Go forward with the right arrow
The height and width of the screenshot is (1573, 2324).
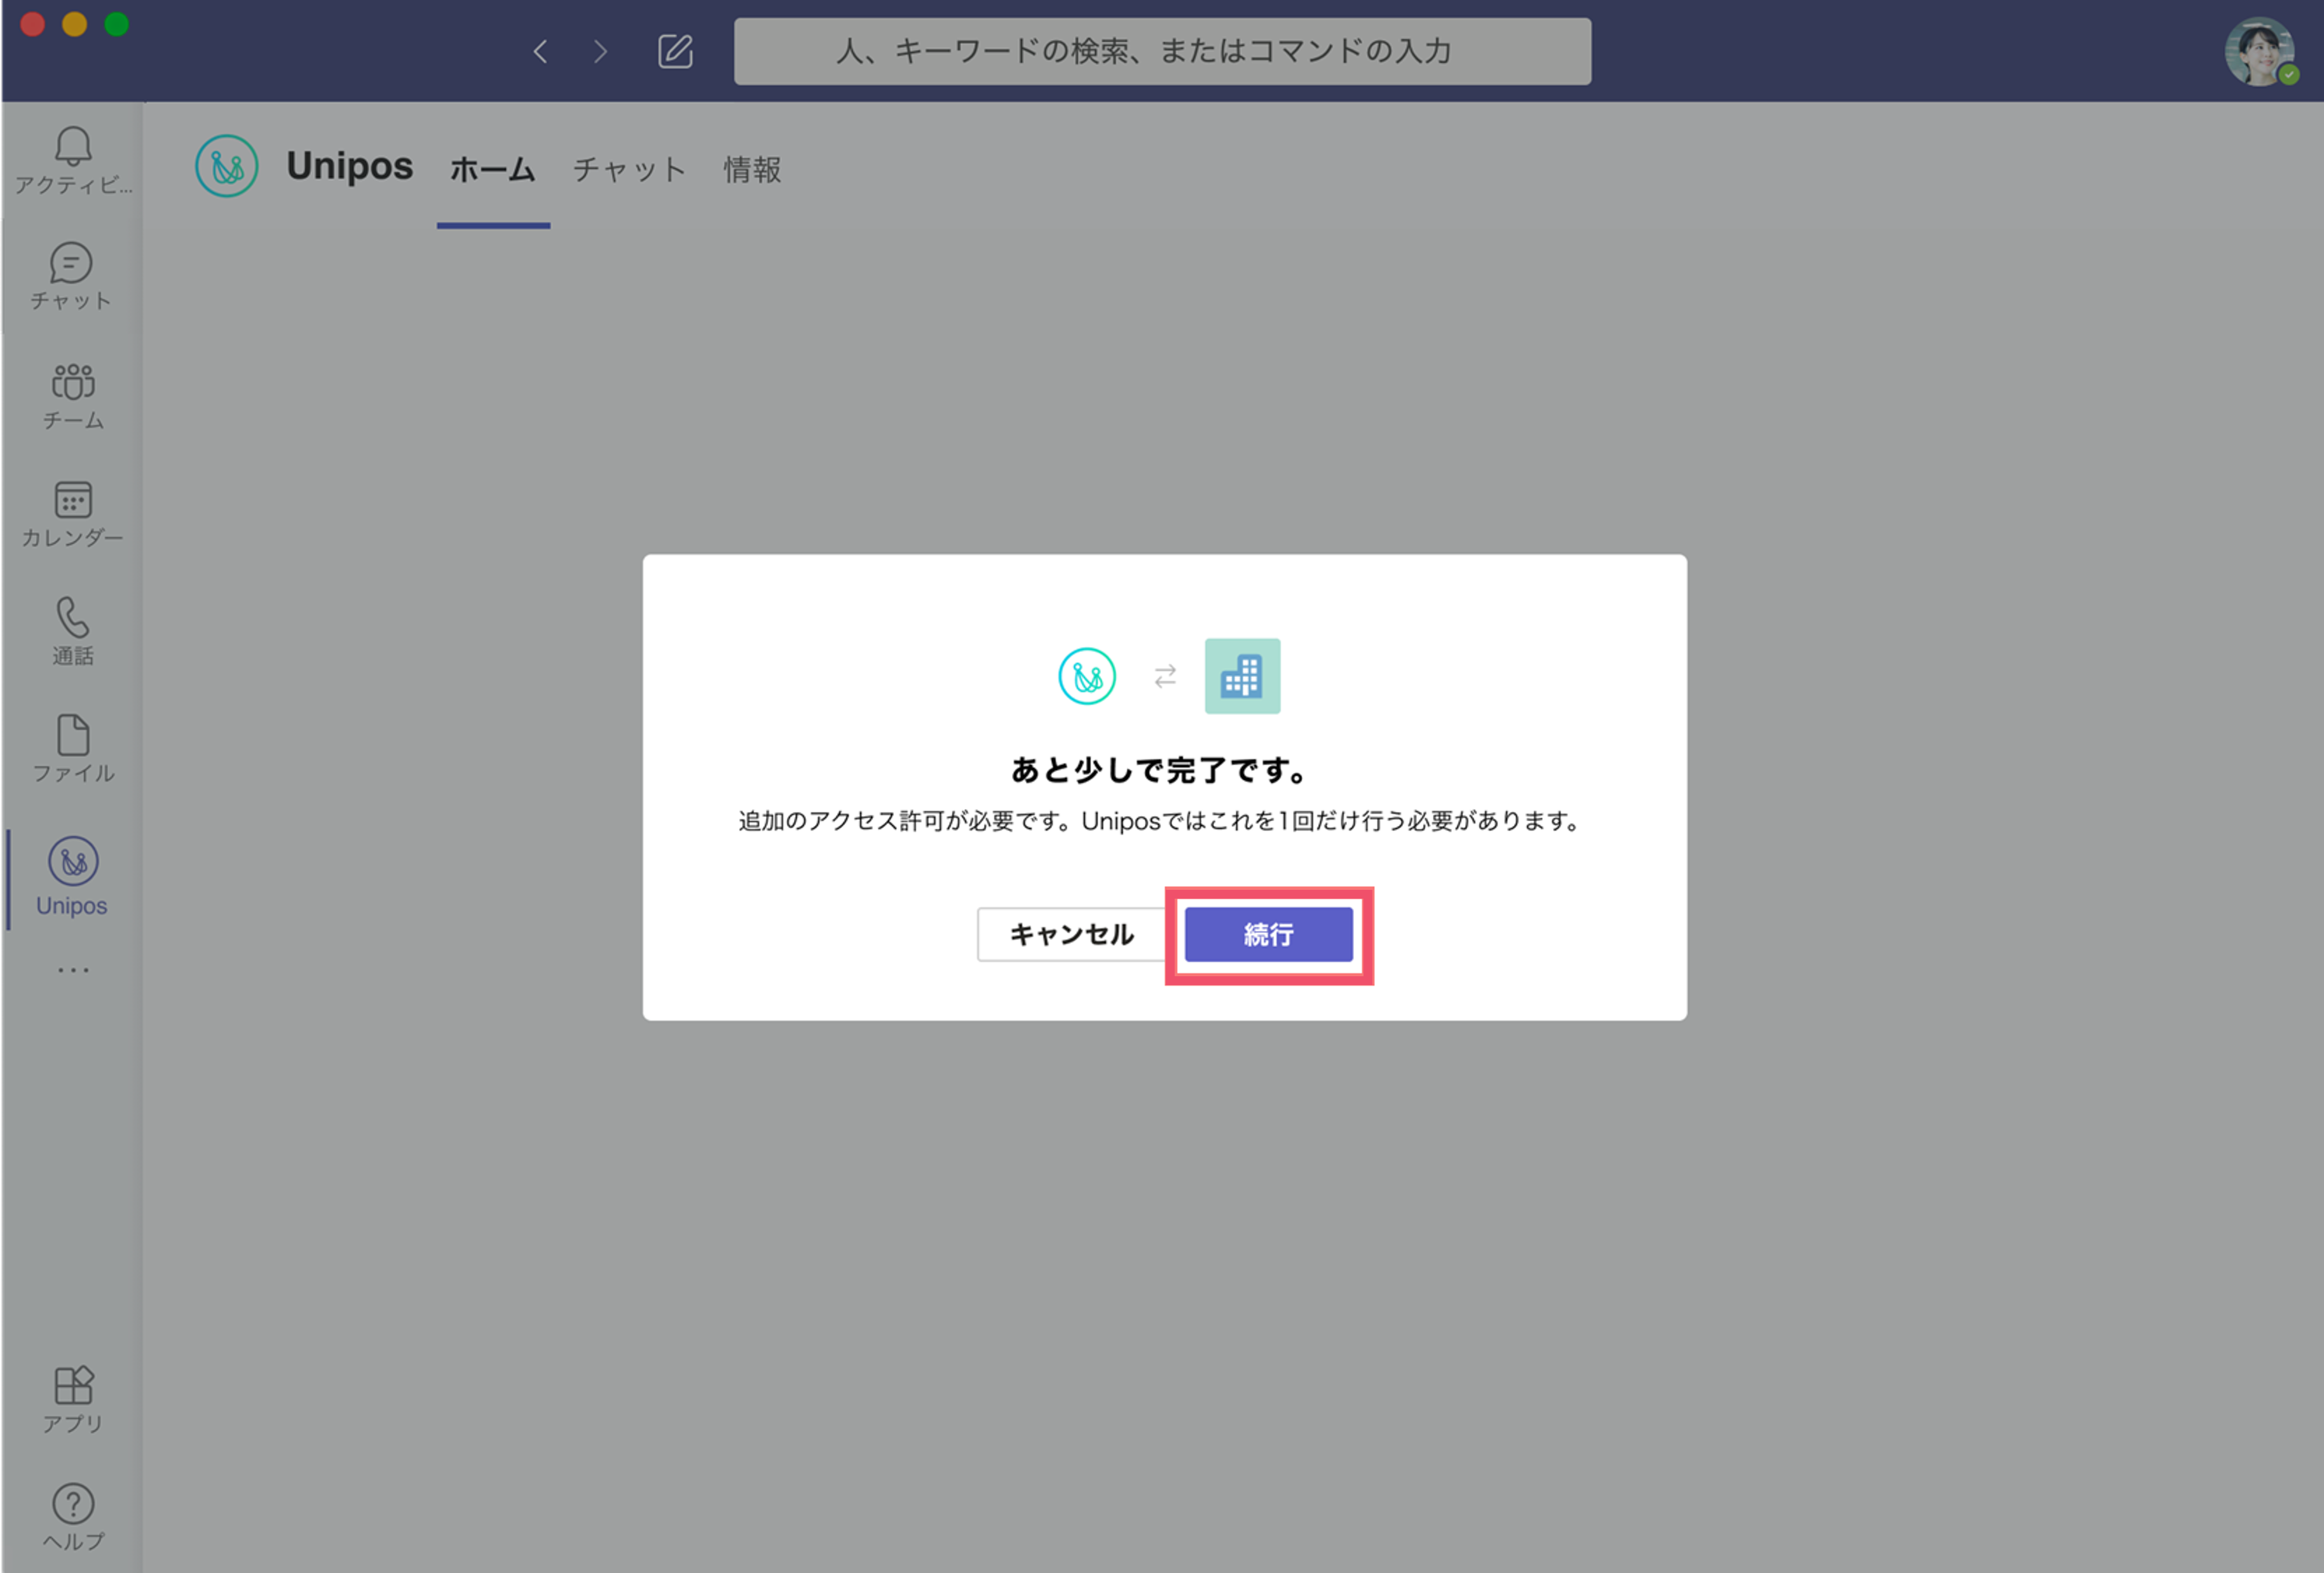pos(600,51)
